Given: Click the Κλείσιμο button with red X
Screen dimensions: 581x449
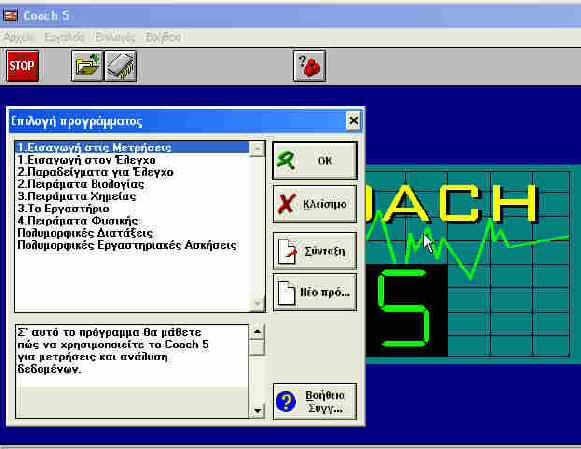Looking at the screenshot, I should tap(315, 204).
